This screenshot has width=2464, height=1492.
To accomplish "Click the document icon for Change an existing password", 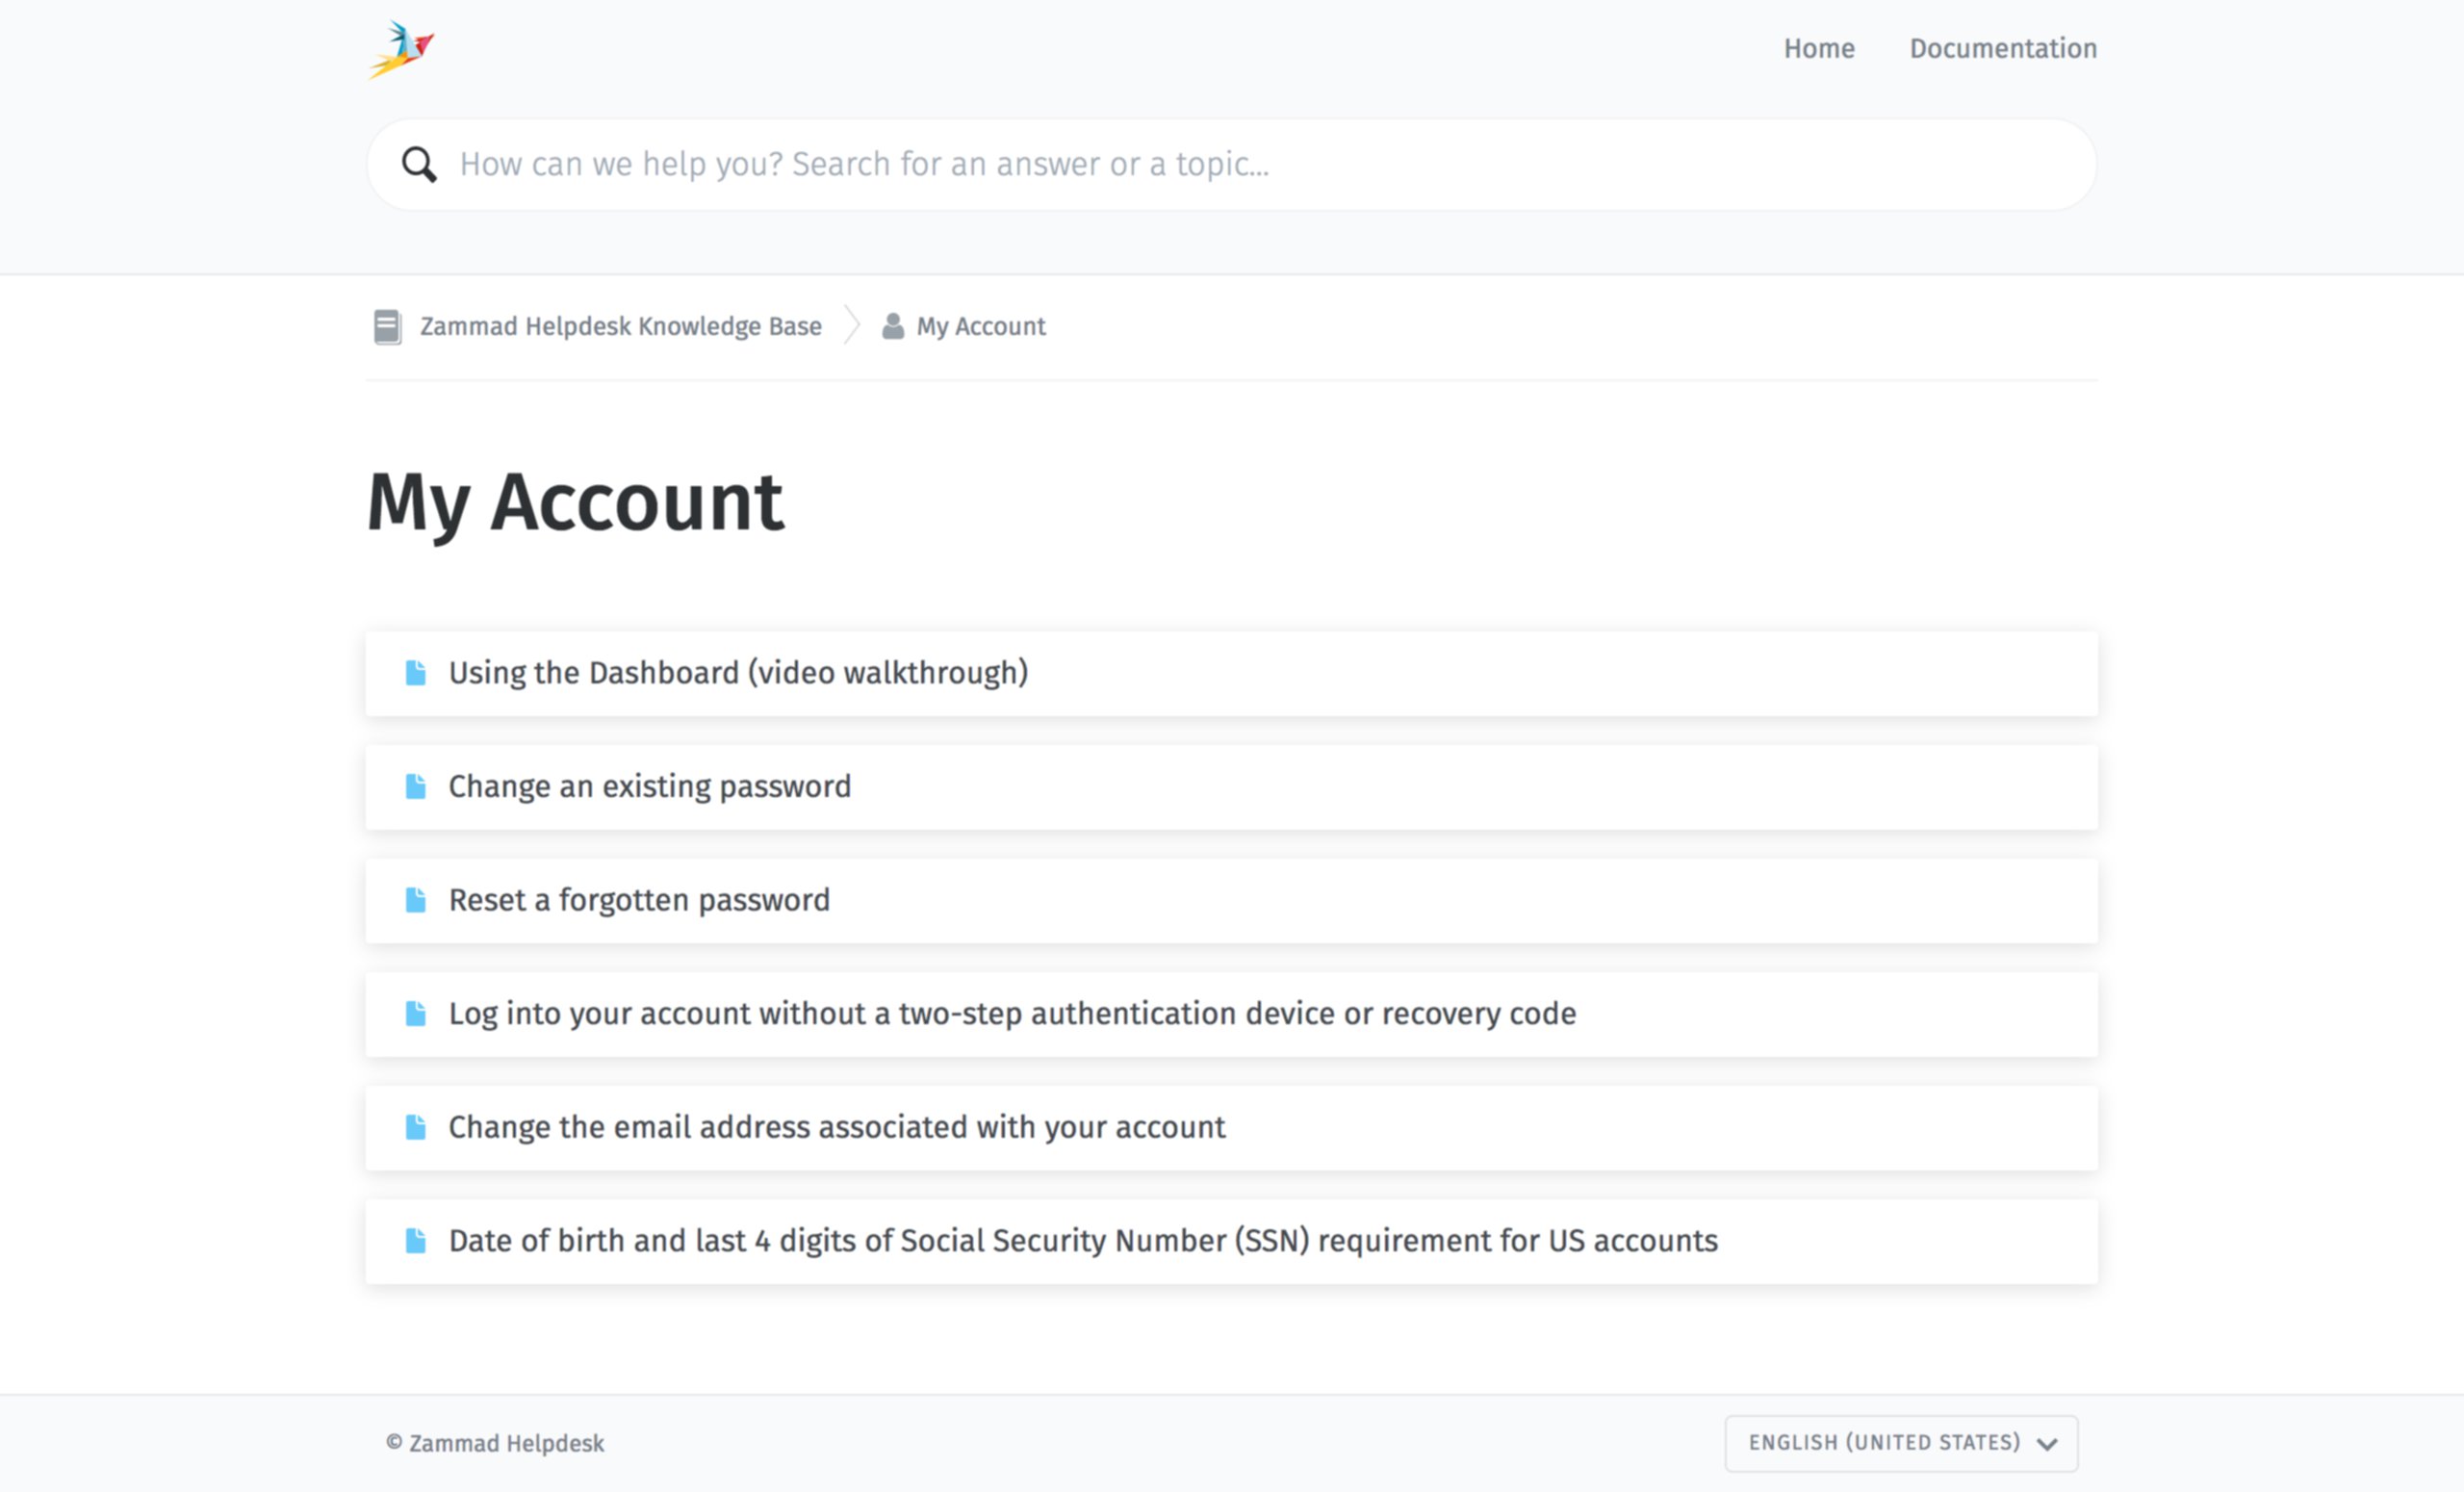I will (415, 786).
